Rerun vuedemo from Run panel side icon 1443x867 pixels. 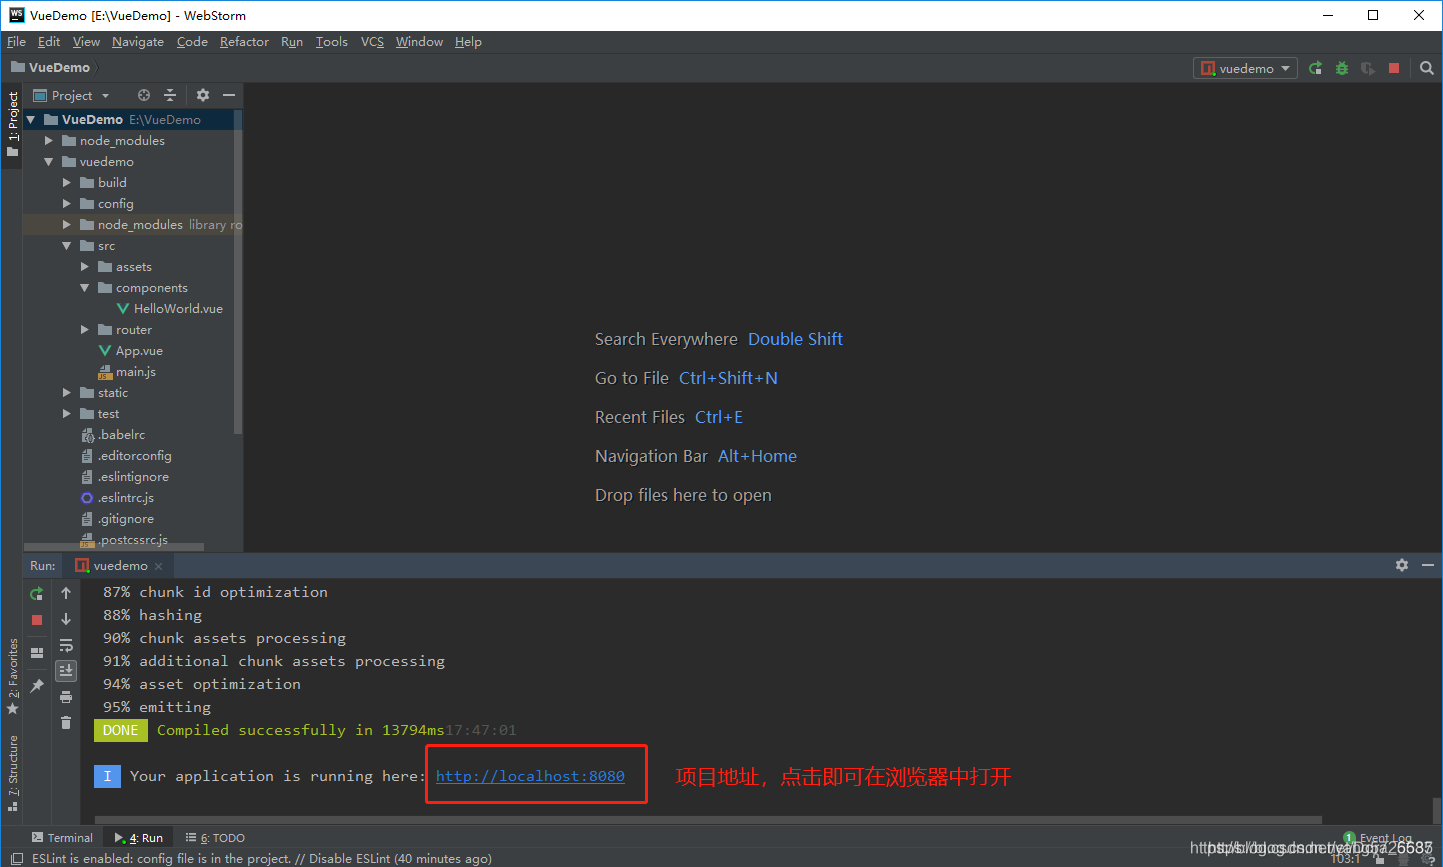point(37,593)
